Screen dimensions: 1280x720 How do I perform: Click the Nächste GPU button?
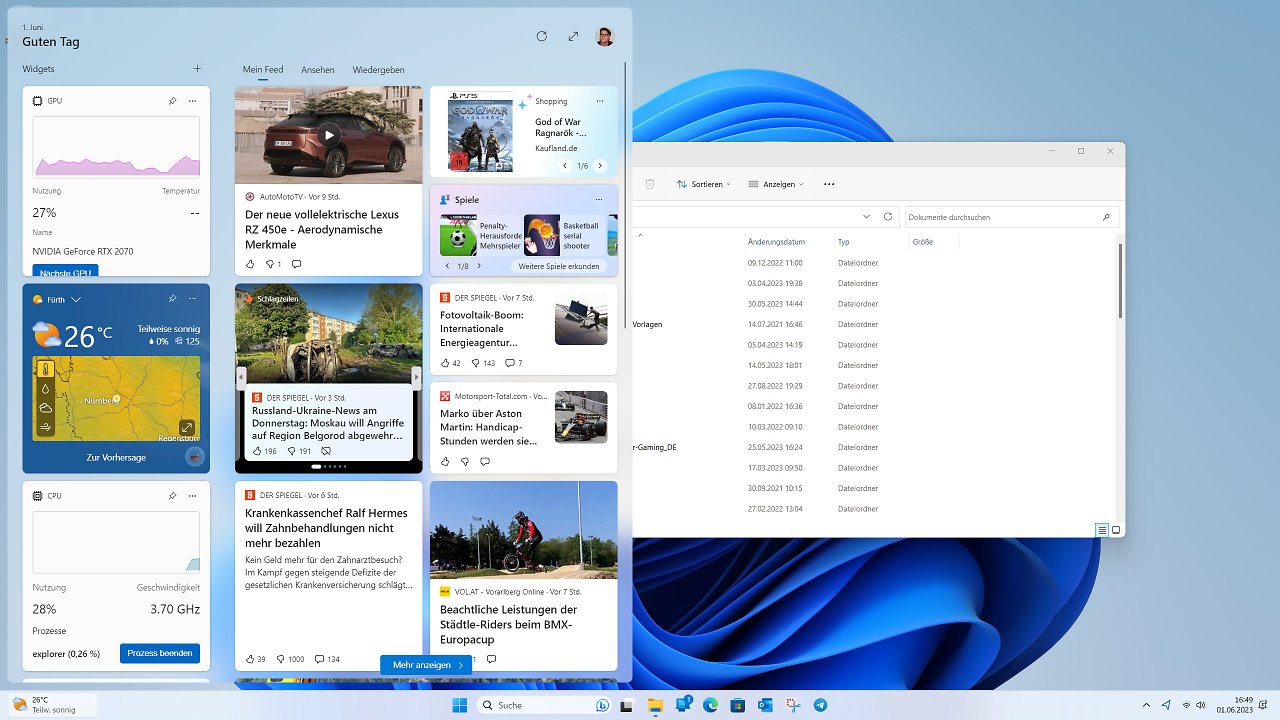[65, 271]
